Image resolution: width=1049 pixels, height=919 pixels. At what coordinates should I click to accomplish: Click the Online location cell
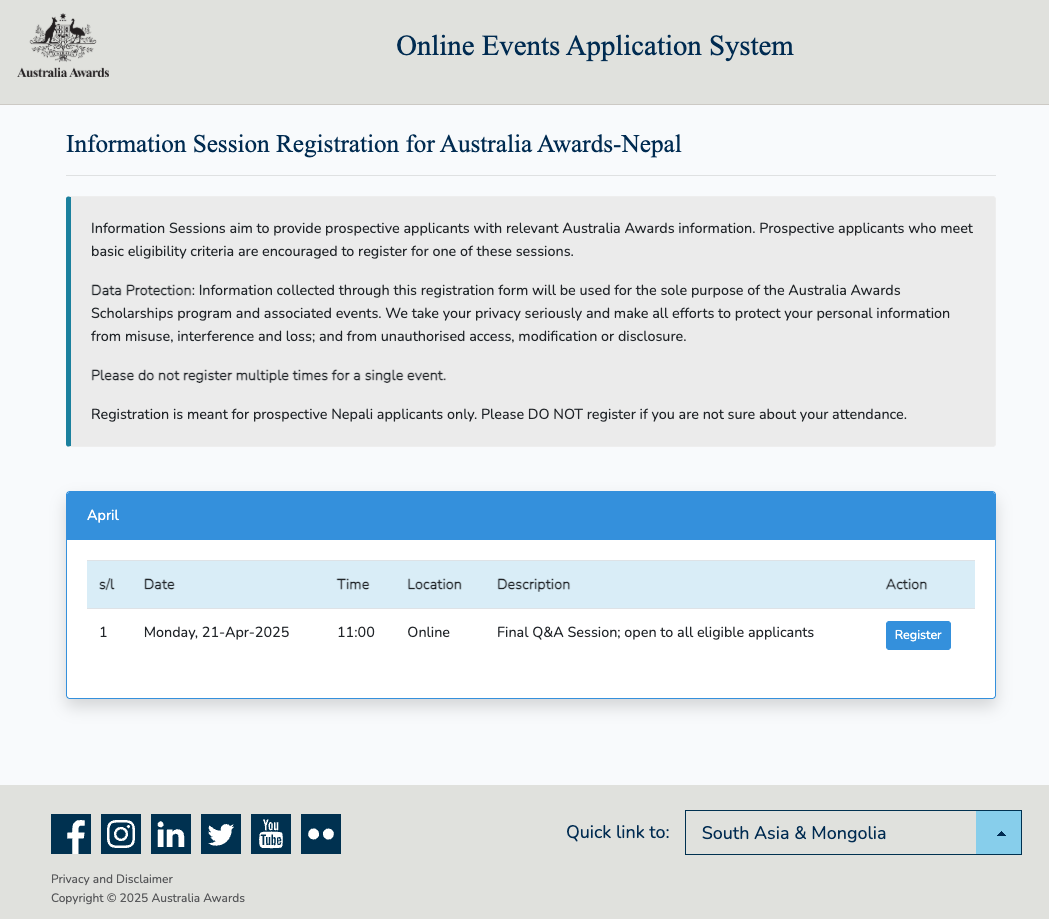[428, 633]
